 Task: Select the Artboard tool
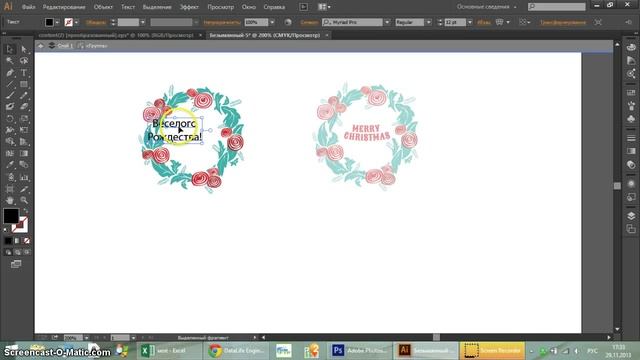(10, 189)
